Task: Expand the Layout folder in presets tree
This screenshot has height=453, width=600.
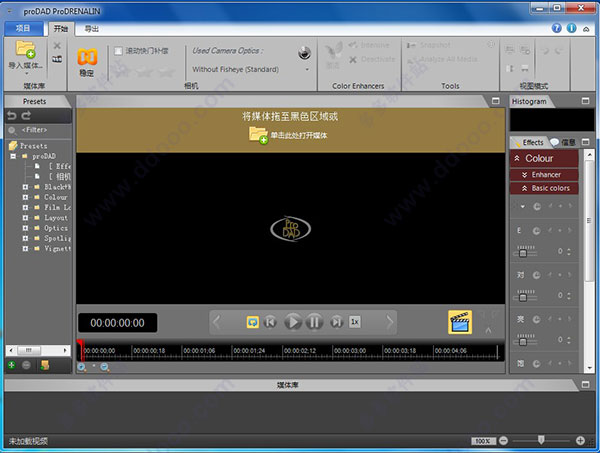Action: pyautogui.click(x=25, y=218)
